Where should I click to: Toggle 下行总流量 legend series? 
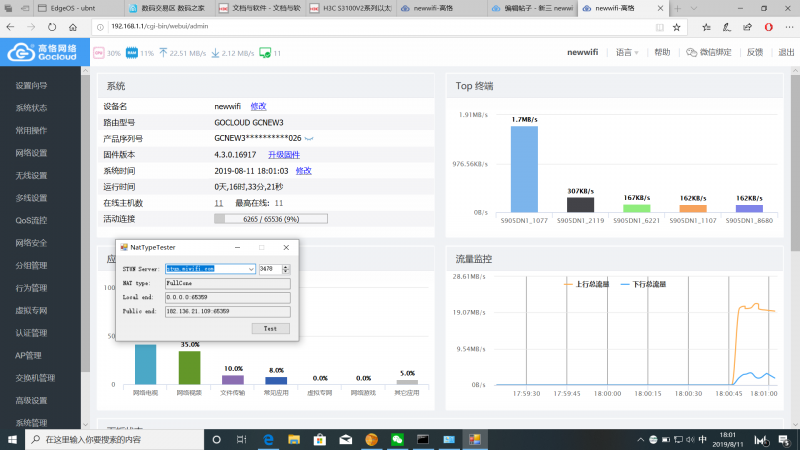pyautogui.click(x=643, y=284)
